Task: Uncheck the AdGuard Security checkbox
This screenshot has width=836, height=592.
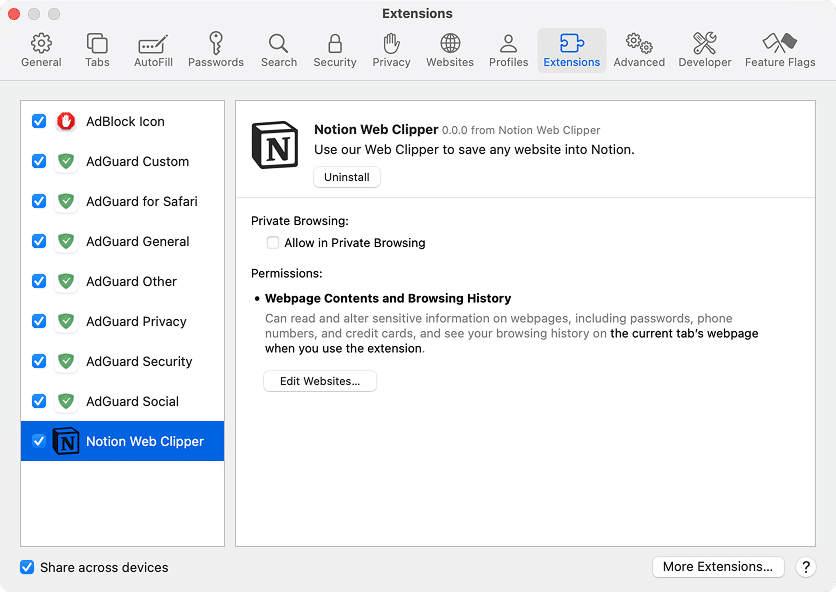Action: (x=39, y=361)
